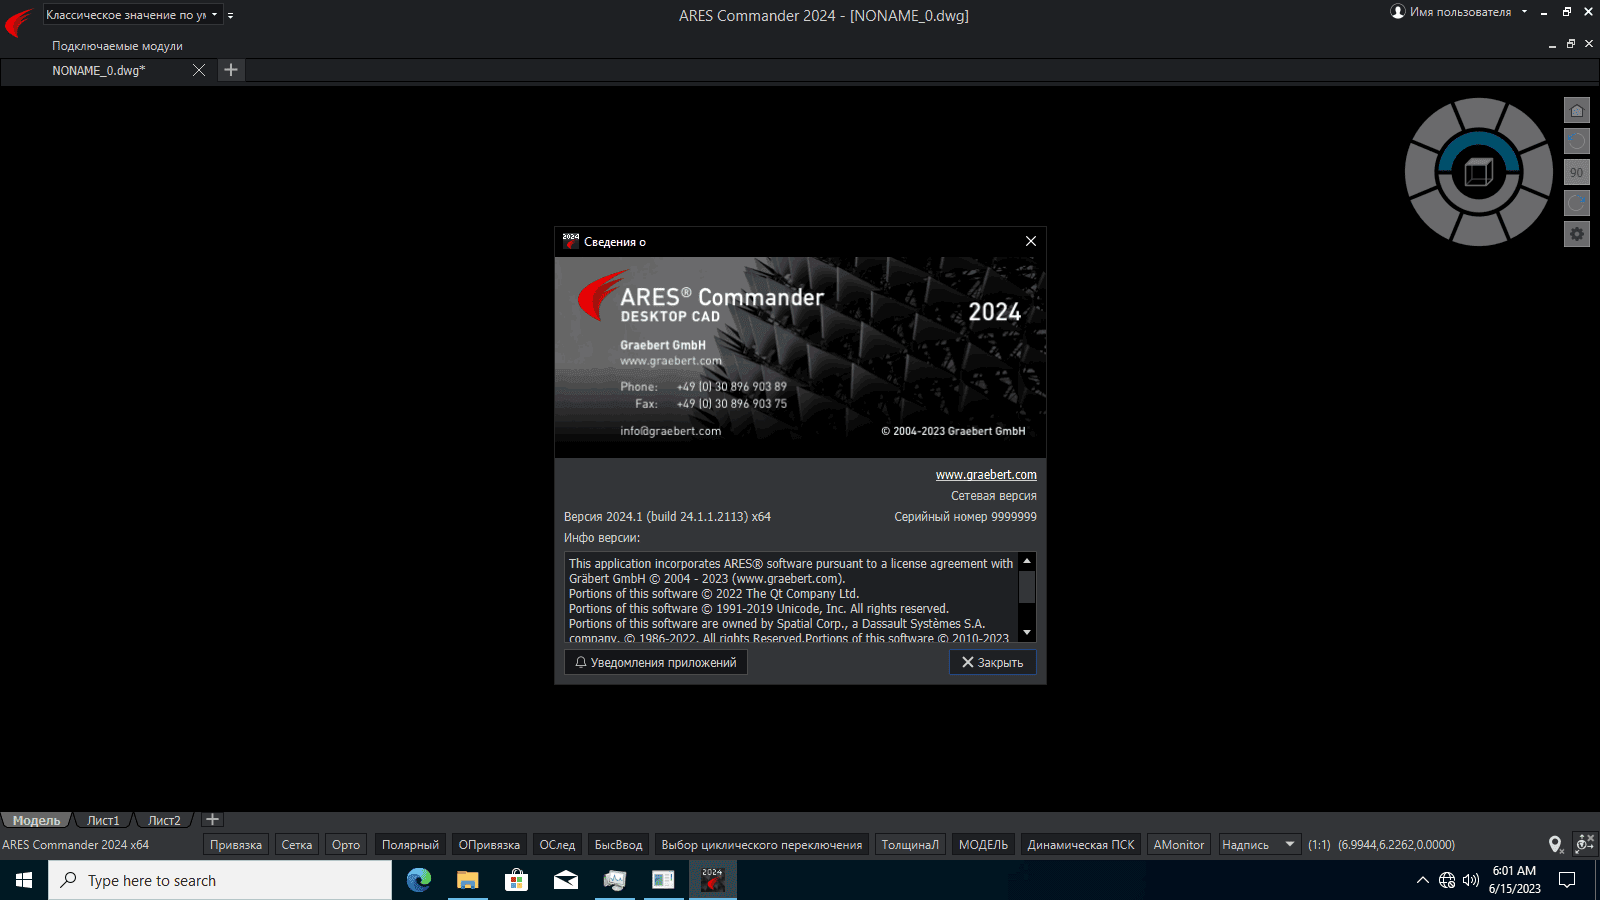Toggle Сетка grid in status bar
This screenshot has height=900, width=1600.
click(297, 845)
